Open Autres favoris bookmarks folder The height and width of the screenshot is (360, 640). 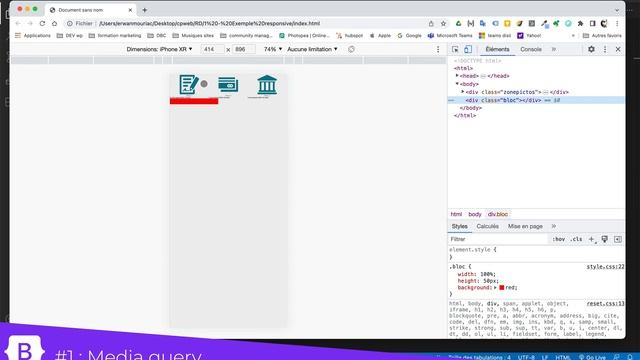602,36
